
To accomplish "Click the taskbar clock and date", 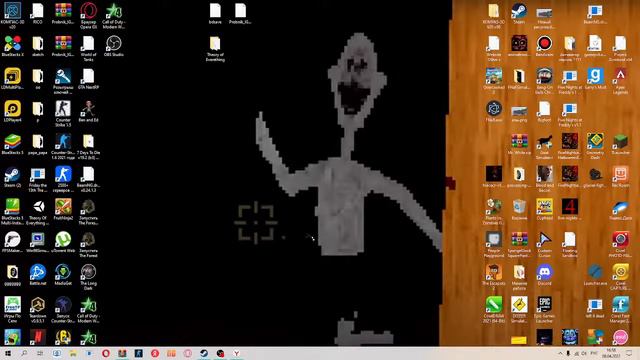I will point(611,353).
